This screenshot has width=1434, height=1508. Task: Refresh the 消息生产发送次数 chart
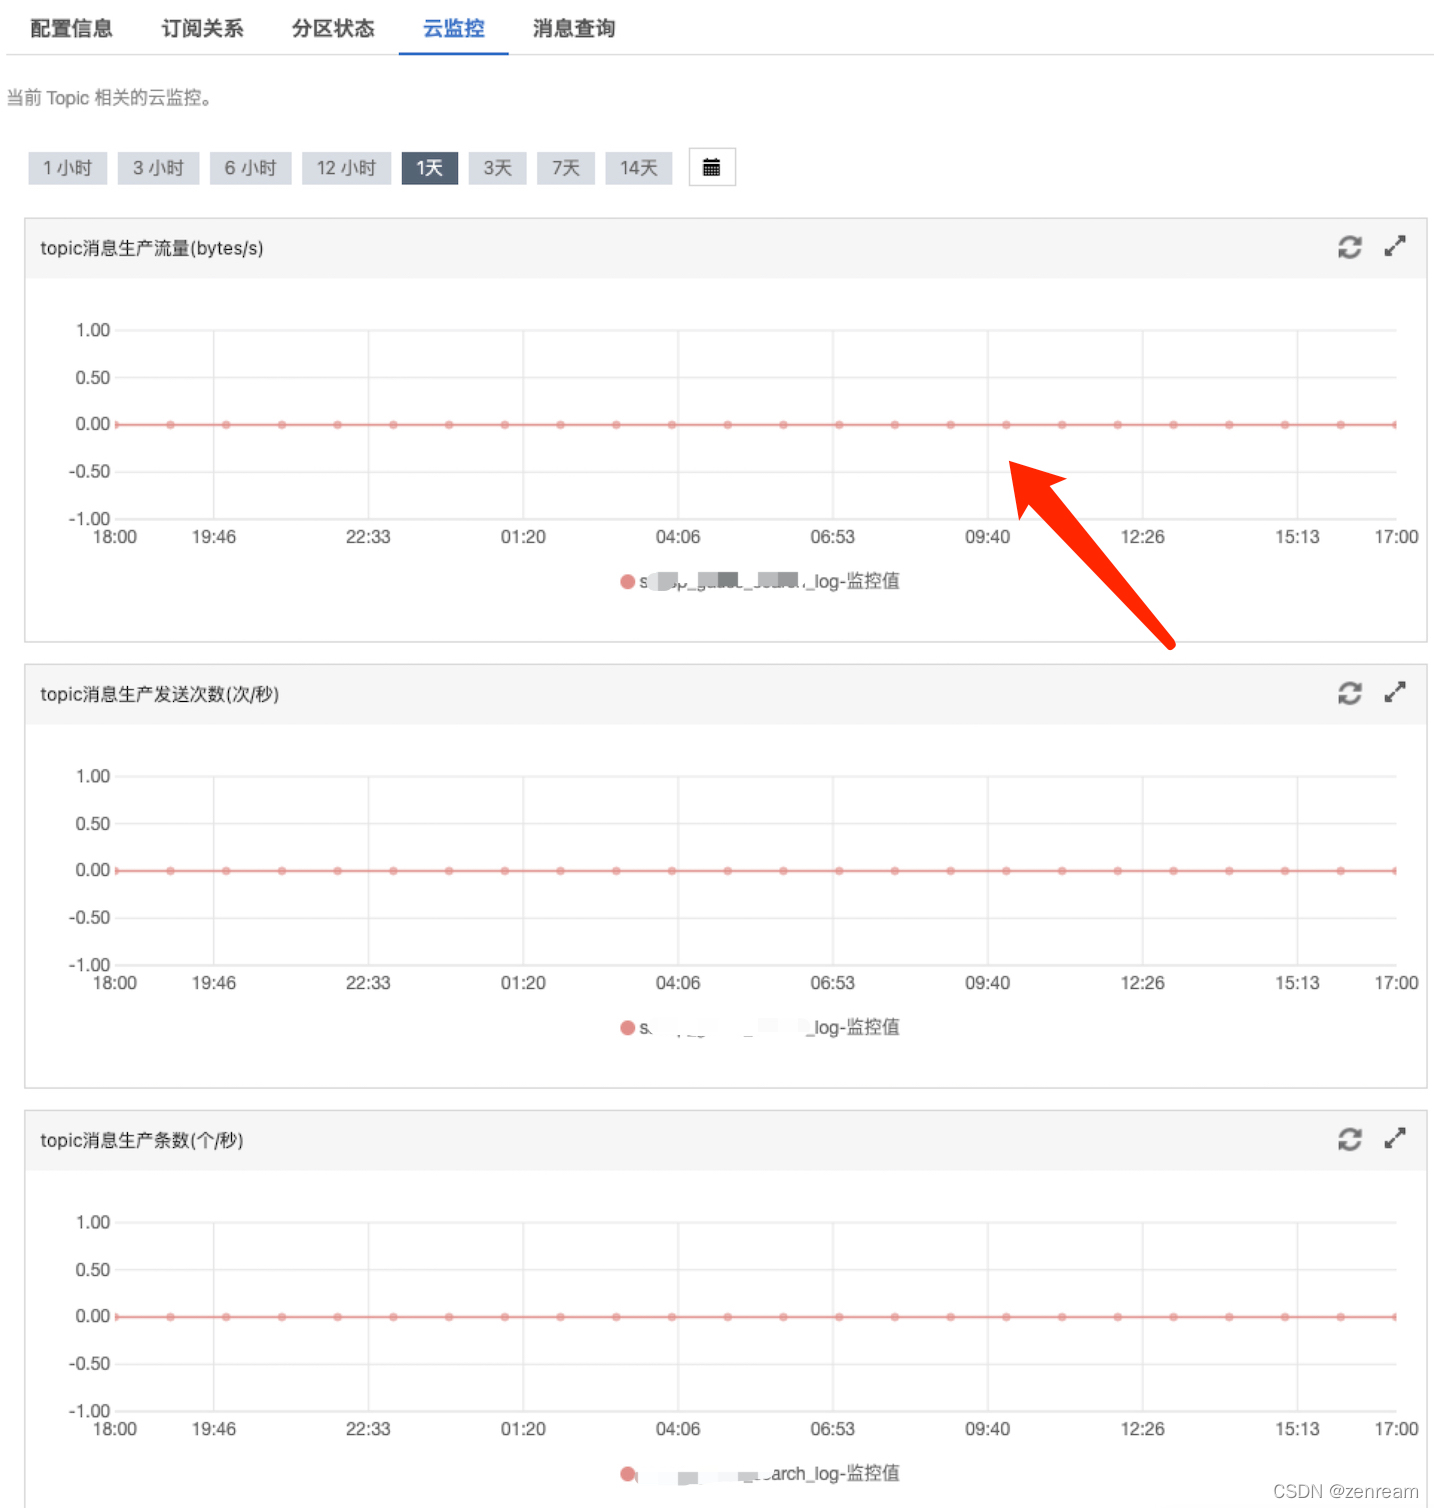pyautogui.click(x=1350, y=693)
